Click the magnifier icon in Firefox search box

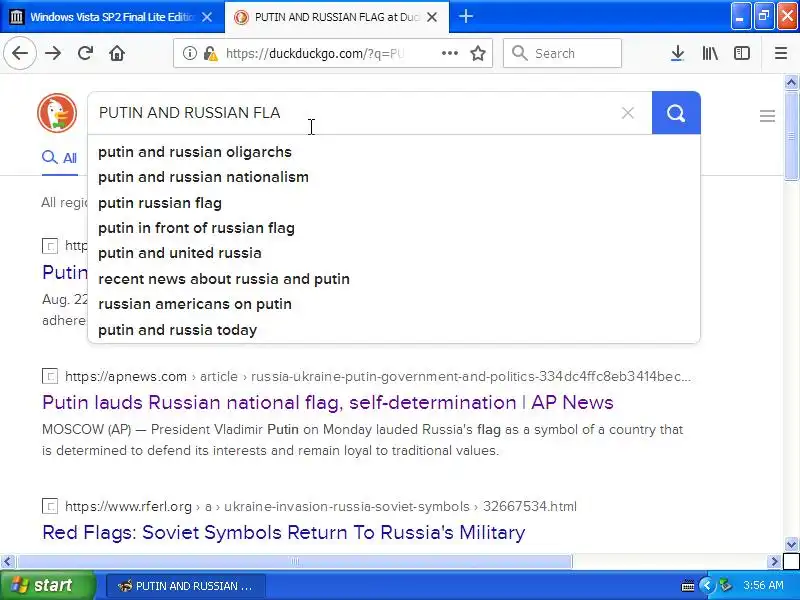(x=519, y=53)
